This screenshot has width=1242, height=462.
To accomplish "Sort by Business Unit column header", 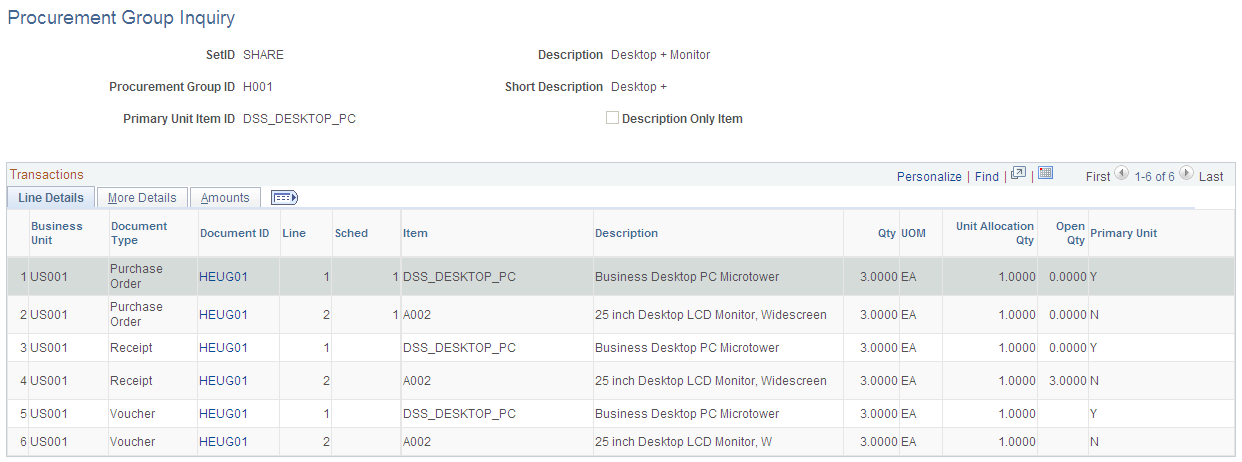I will pyautogui.click(x=57, y=233).
